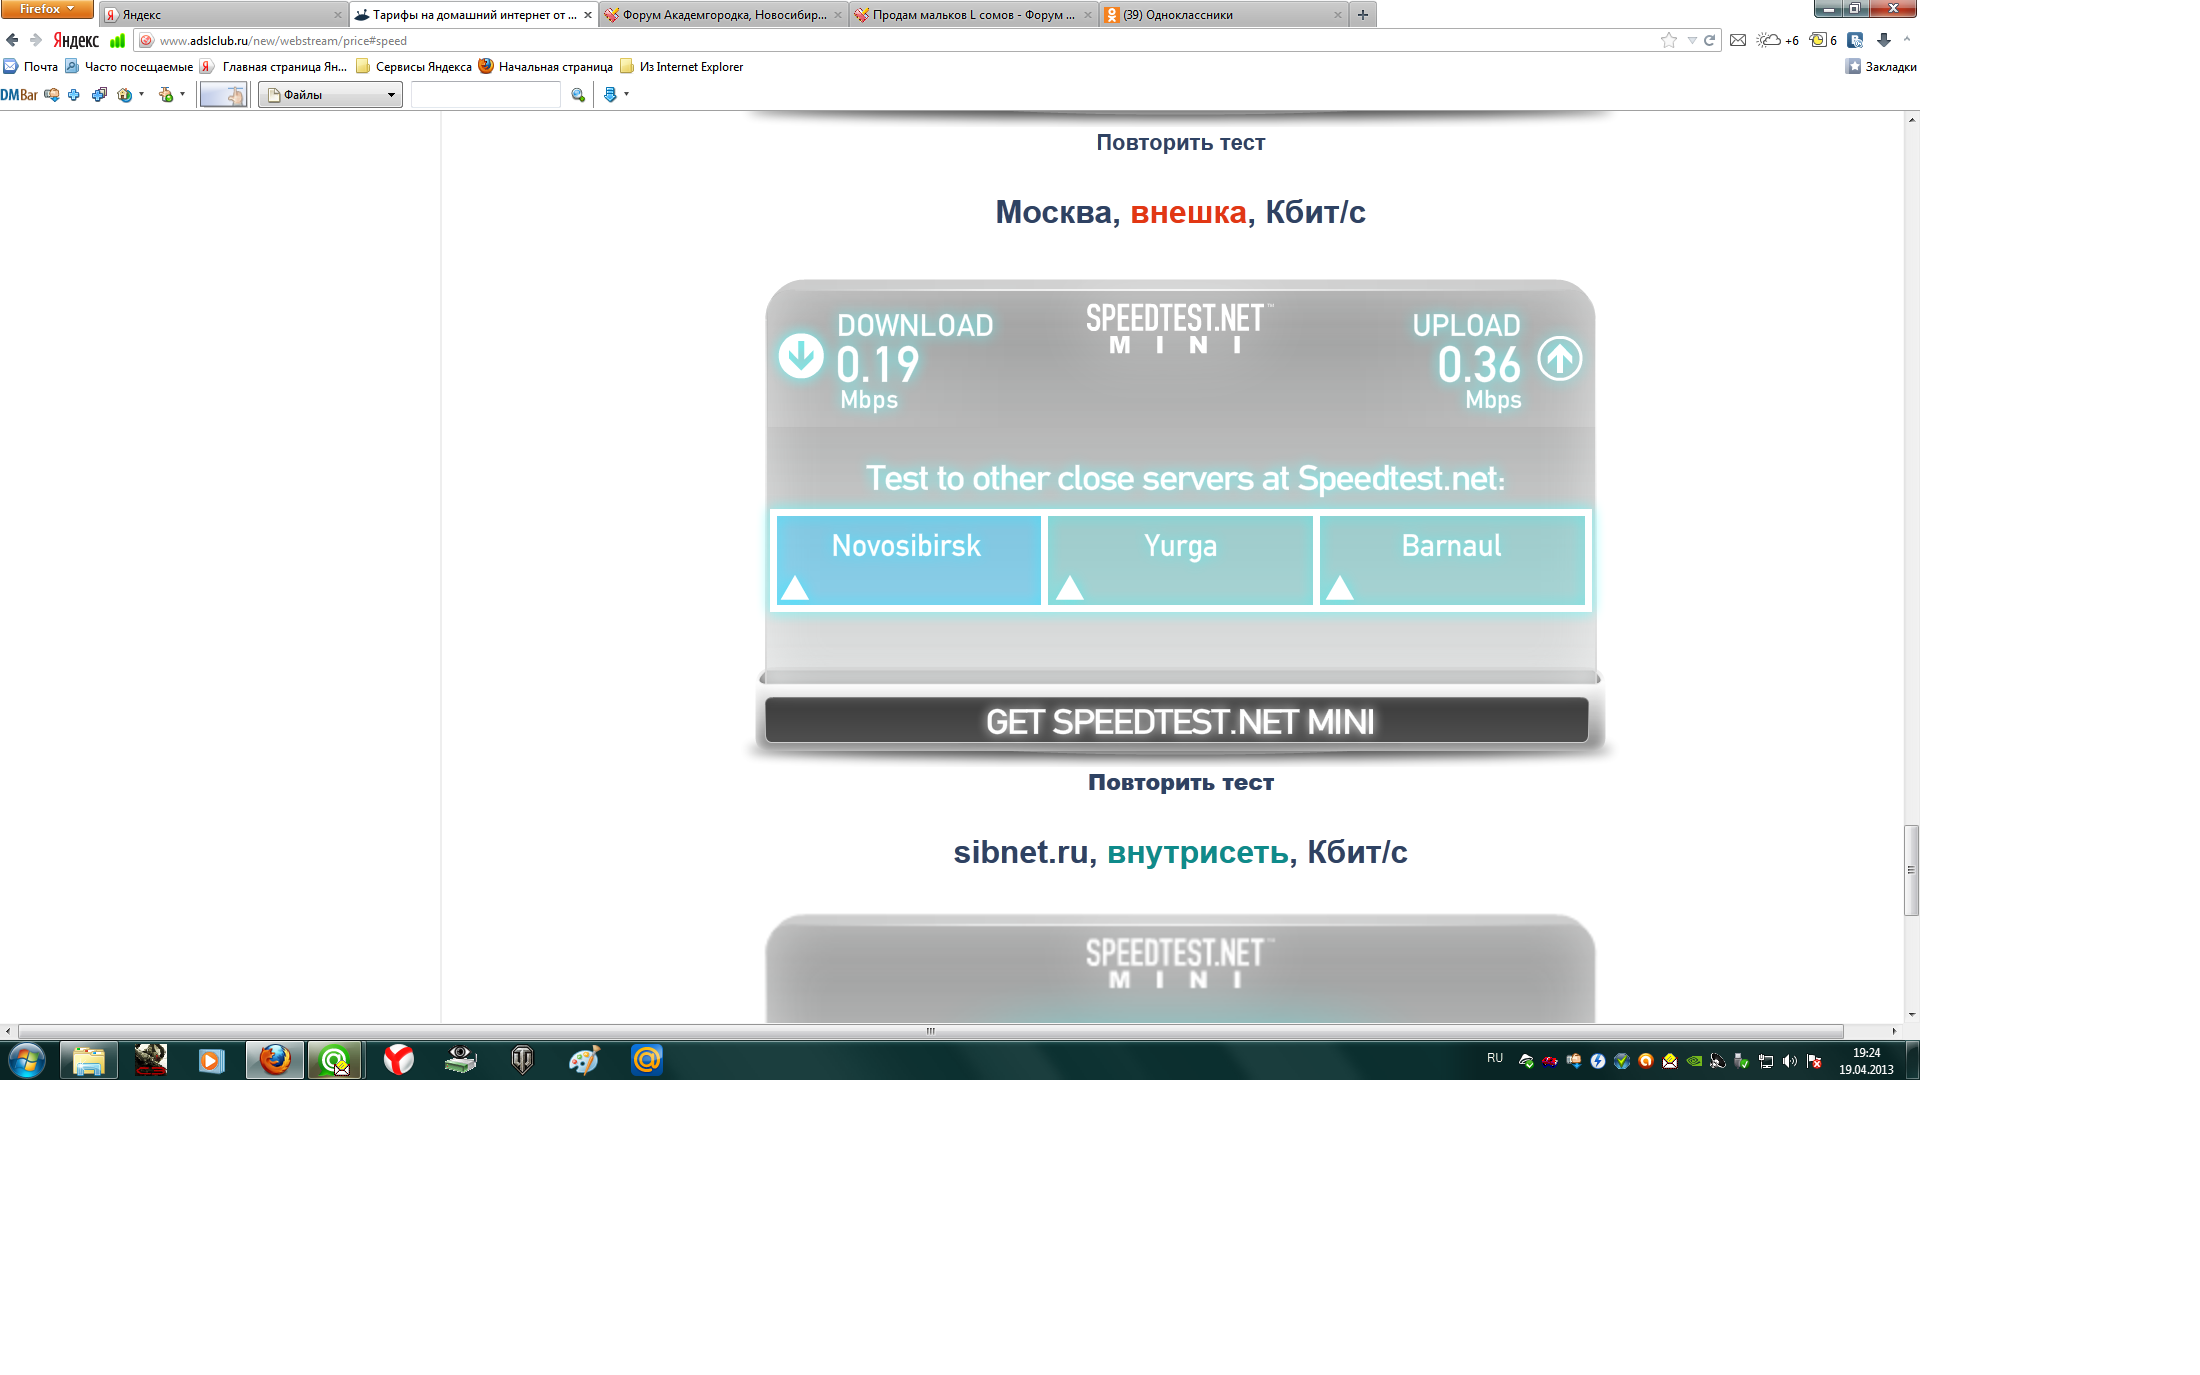The width and height of the screenshot is (2200, 1375).
Task: Click Повторить тест below Moscow test
Action: point(1180,782)
